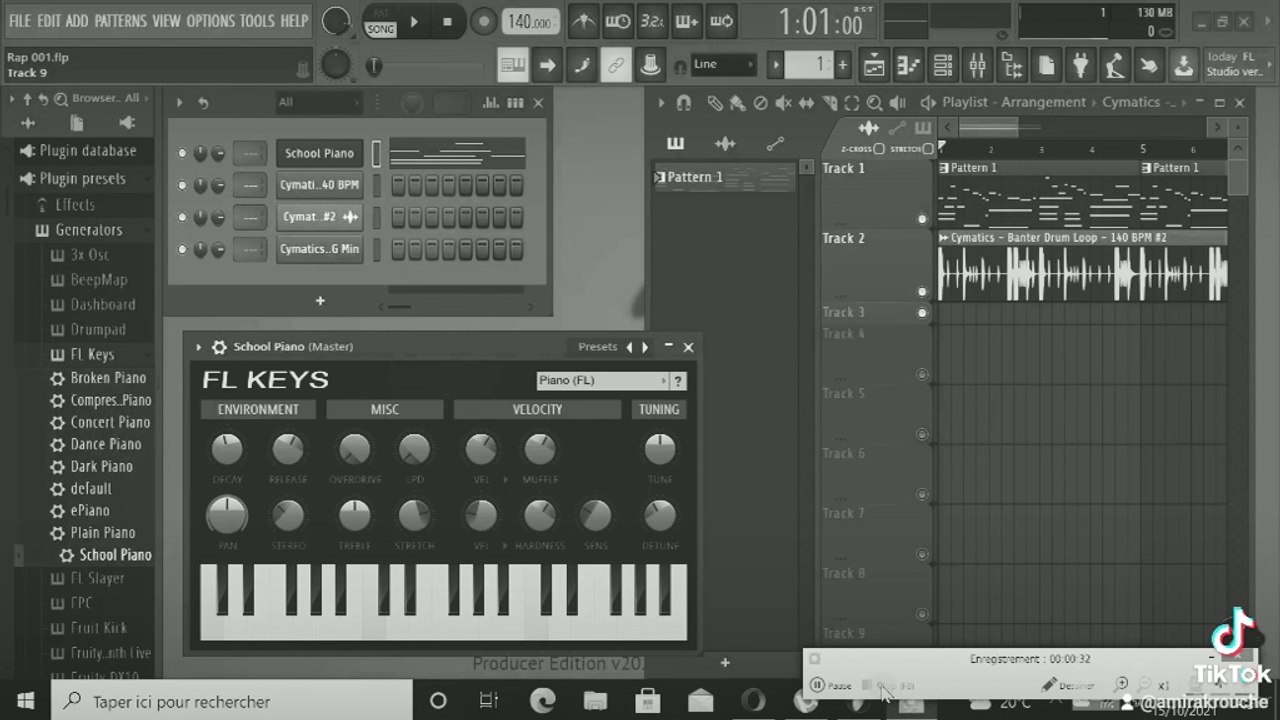Select the draw pencil tool in playlist
Image resolution: width=1280 pixels, height=720 pixels.
[714, 102]
